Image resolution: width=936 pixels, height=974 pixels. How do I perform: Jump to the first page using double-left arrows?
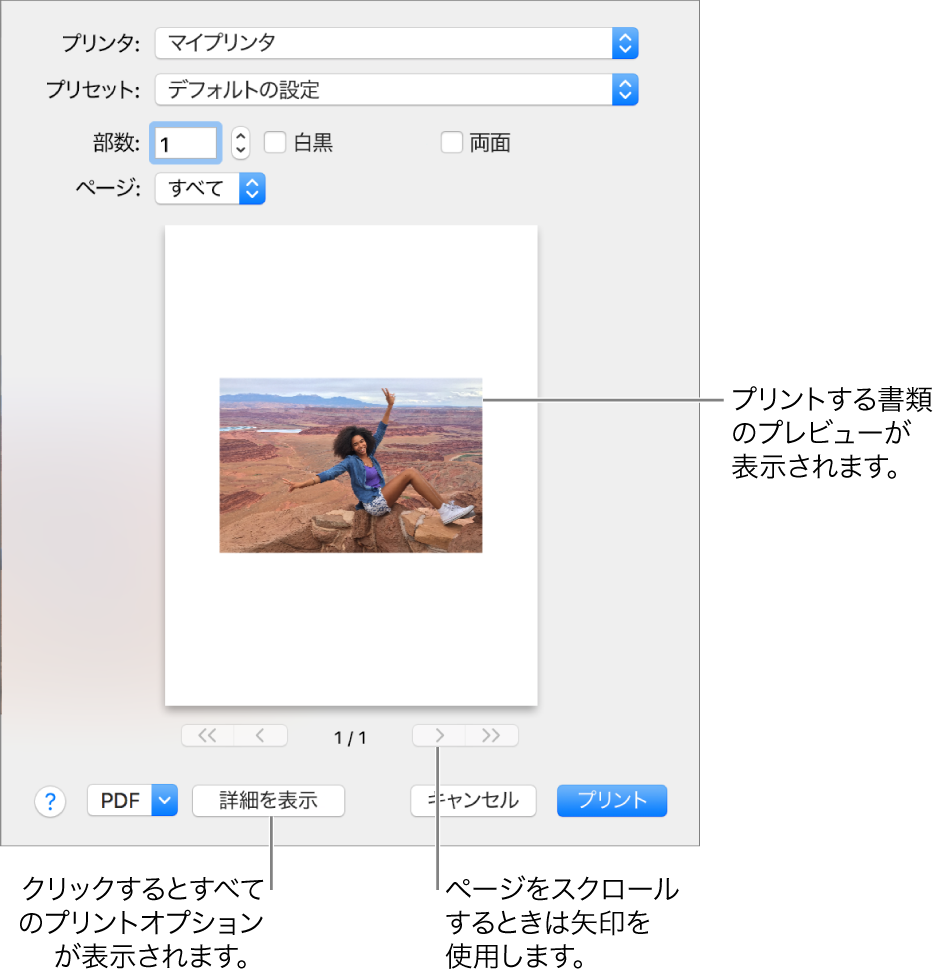pos(207,735)
